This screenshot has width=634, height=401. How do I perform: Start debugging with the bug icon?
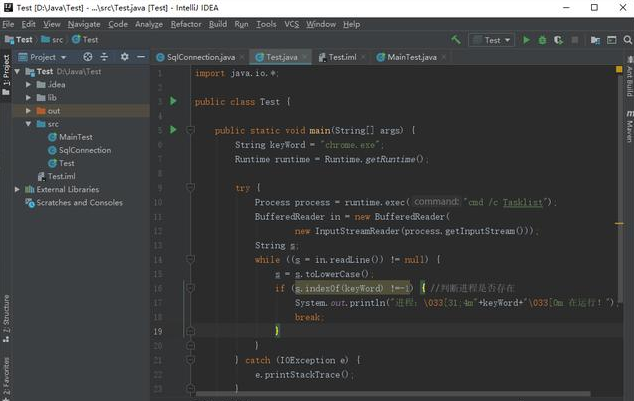542,40
